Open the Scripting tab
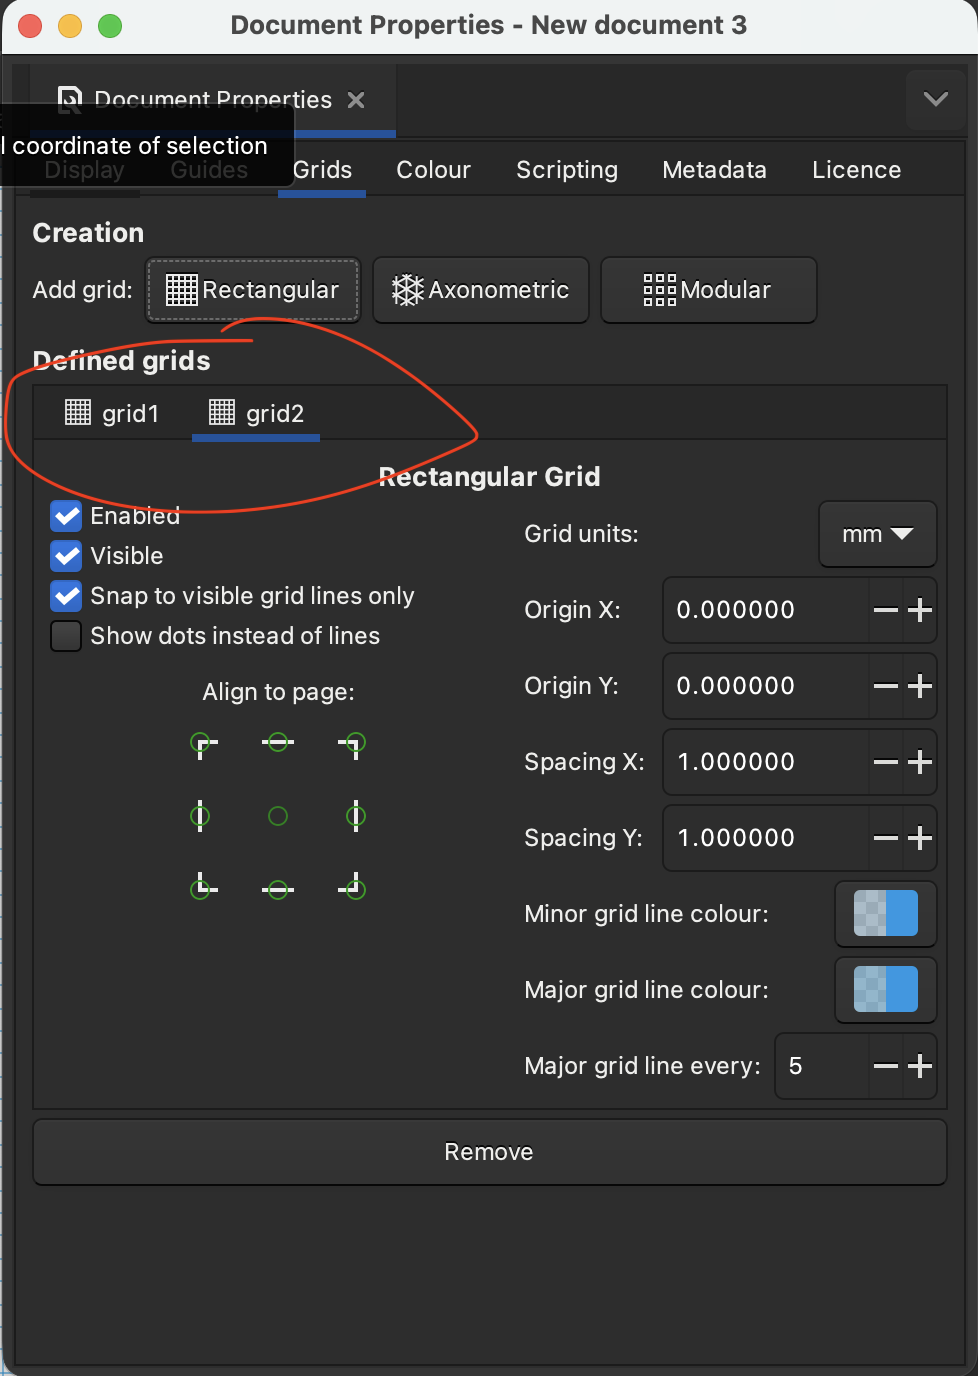The height and width of the screenshot is (1376, 978). 566,170
